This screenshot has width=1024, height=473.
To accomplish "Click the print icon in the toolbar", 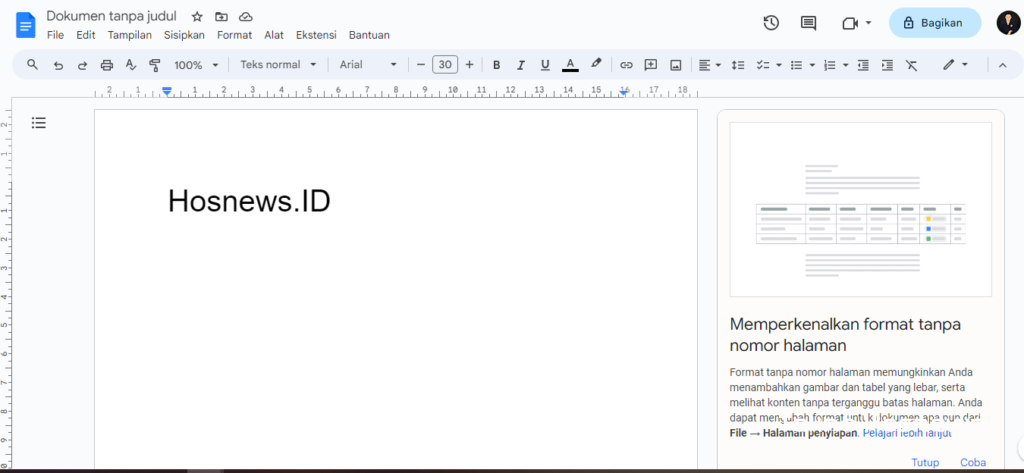I will pyautogui.click(x=107, y=65).
